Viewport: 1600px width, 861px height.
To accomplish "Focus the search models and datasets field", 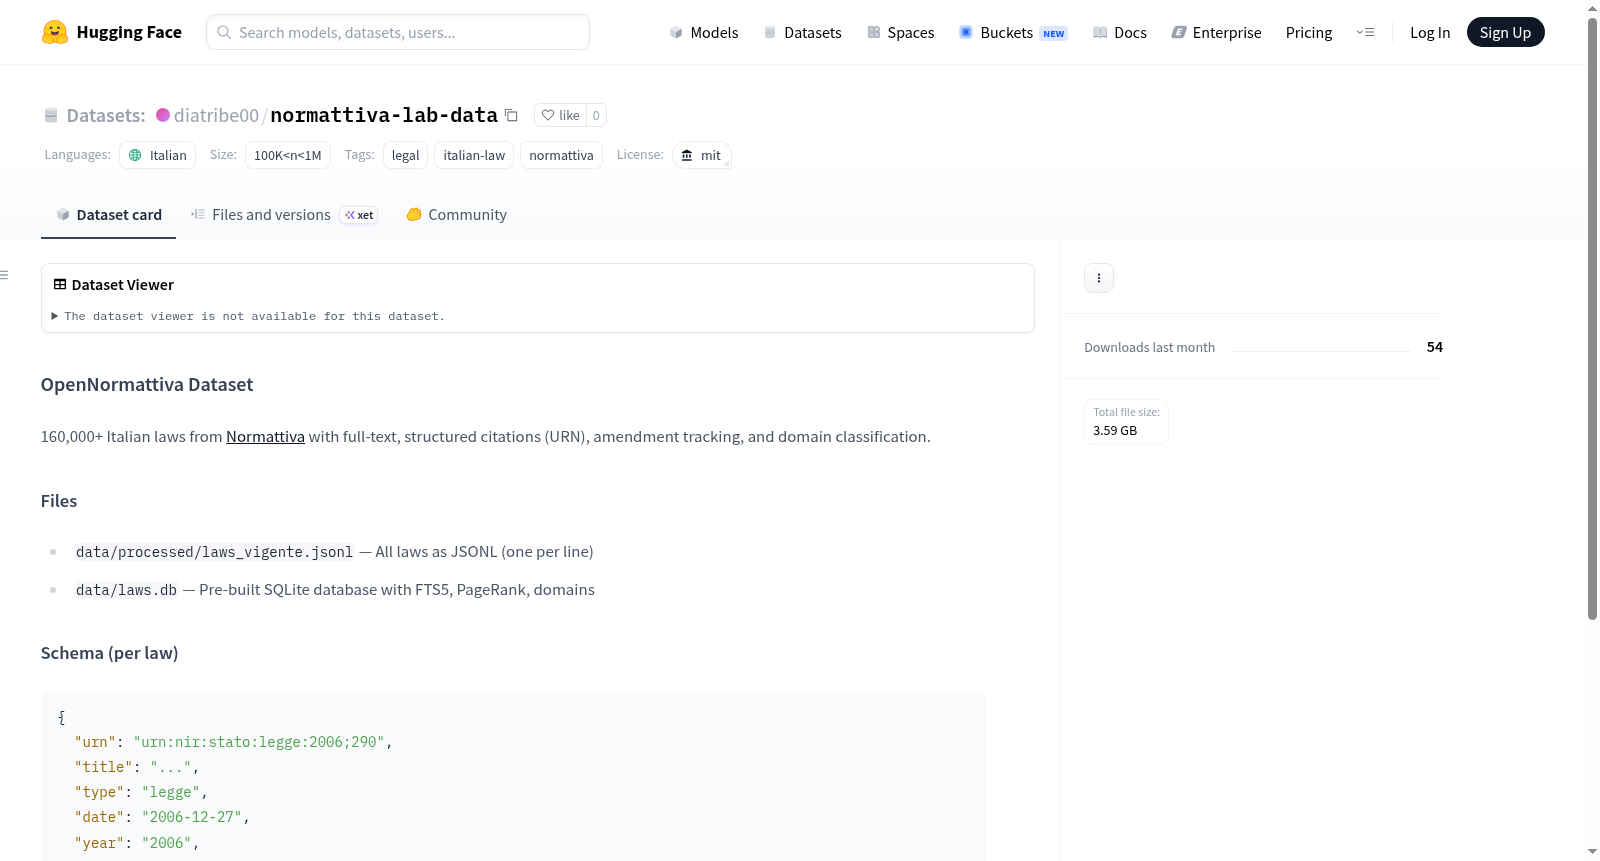I will (x=398, y=32).
